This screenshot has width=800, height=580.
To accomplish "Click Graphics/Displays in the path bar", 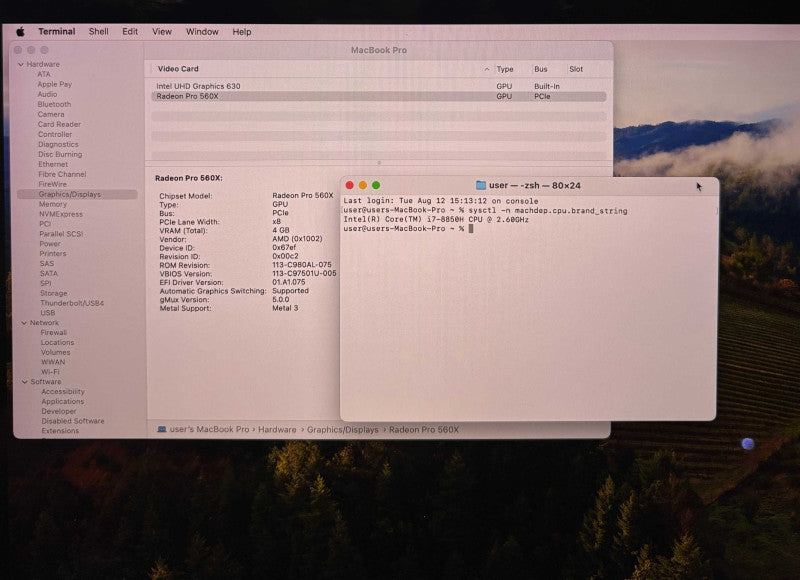I will (x=343, y=430).
